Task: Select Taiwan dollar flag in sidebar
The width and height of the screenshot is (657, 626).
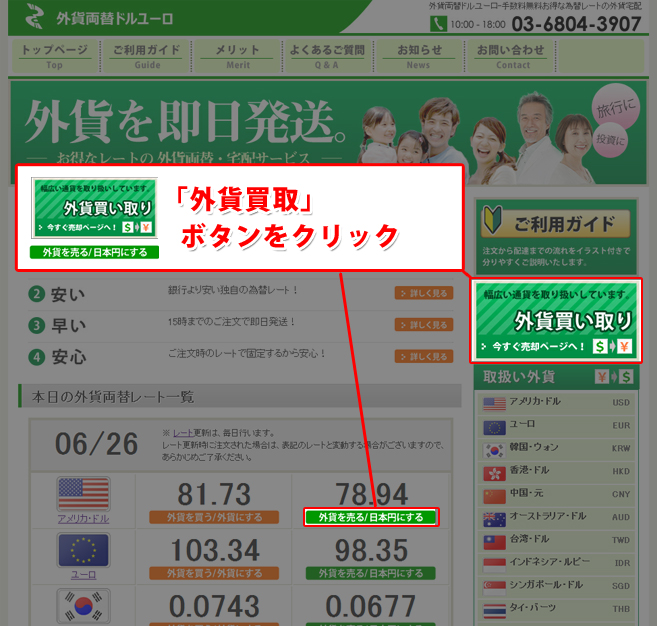Action: (x=494, y=541)
